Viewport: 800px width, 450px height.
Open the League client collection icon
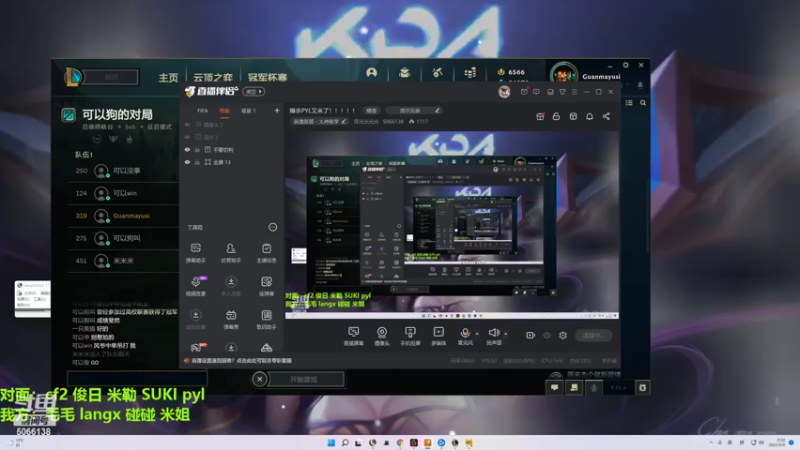coord(405,72)
